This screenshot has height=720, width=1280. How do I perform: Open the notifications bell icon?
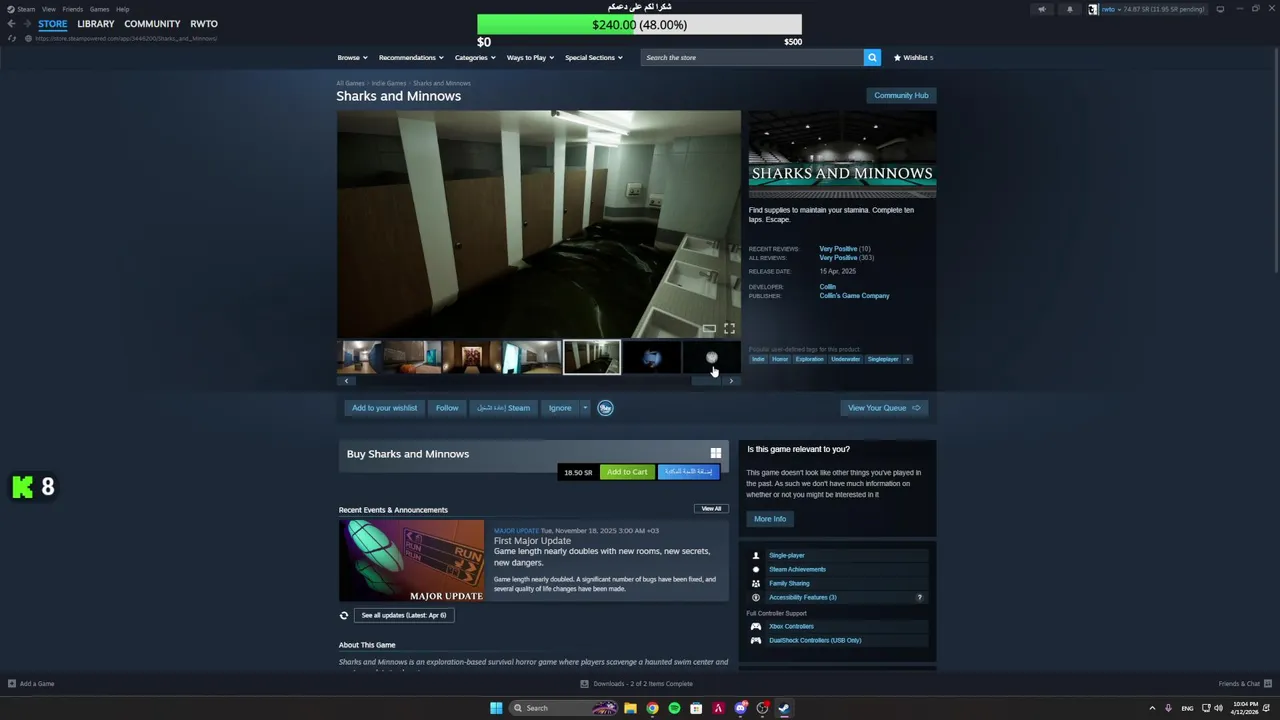point(1069,9)
